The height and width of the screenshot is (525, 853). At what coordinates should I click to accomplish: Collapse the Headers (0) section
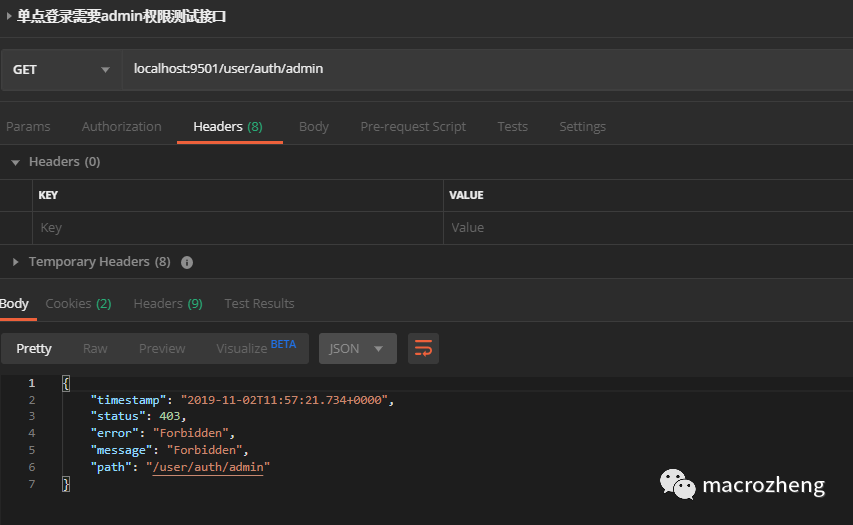point(15,162)
